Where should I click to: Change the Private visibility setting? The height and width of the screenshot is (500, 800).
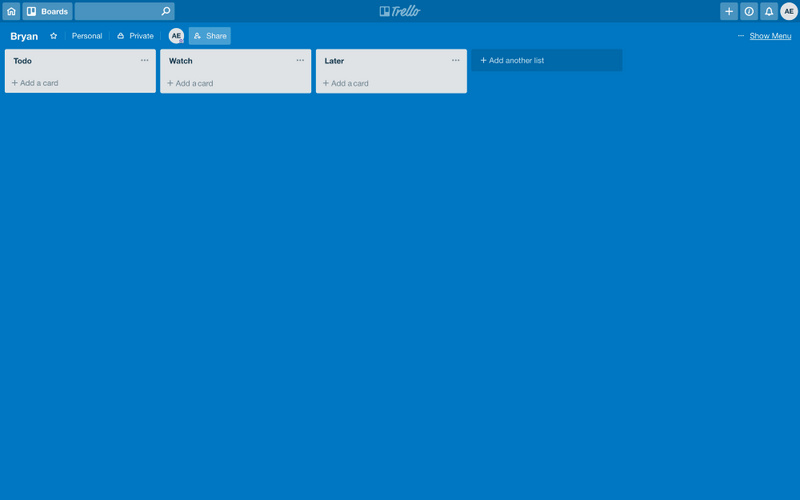[x=135, y=36]
